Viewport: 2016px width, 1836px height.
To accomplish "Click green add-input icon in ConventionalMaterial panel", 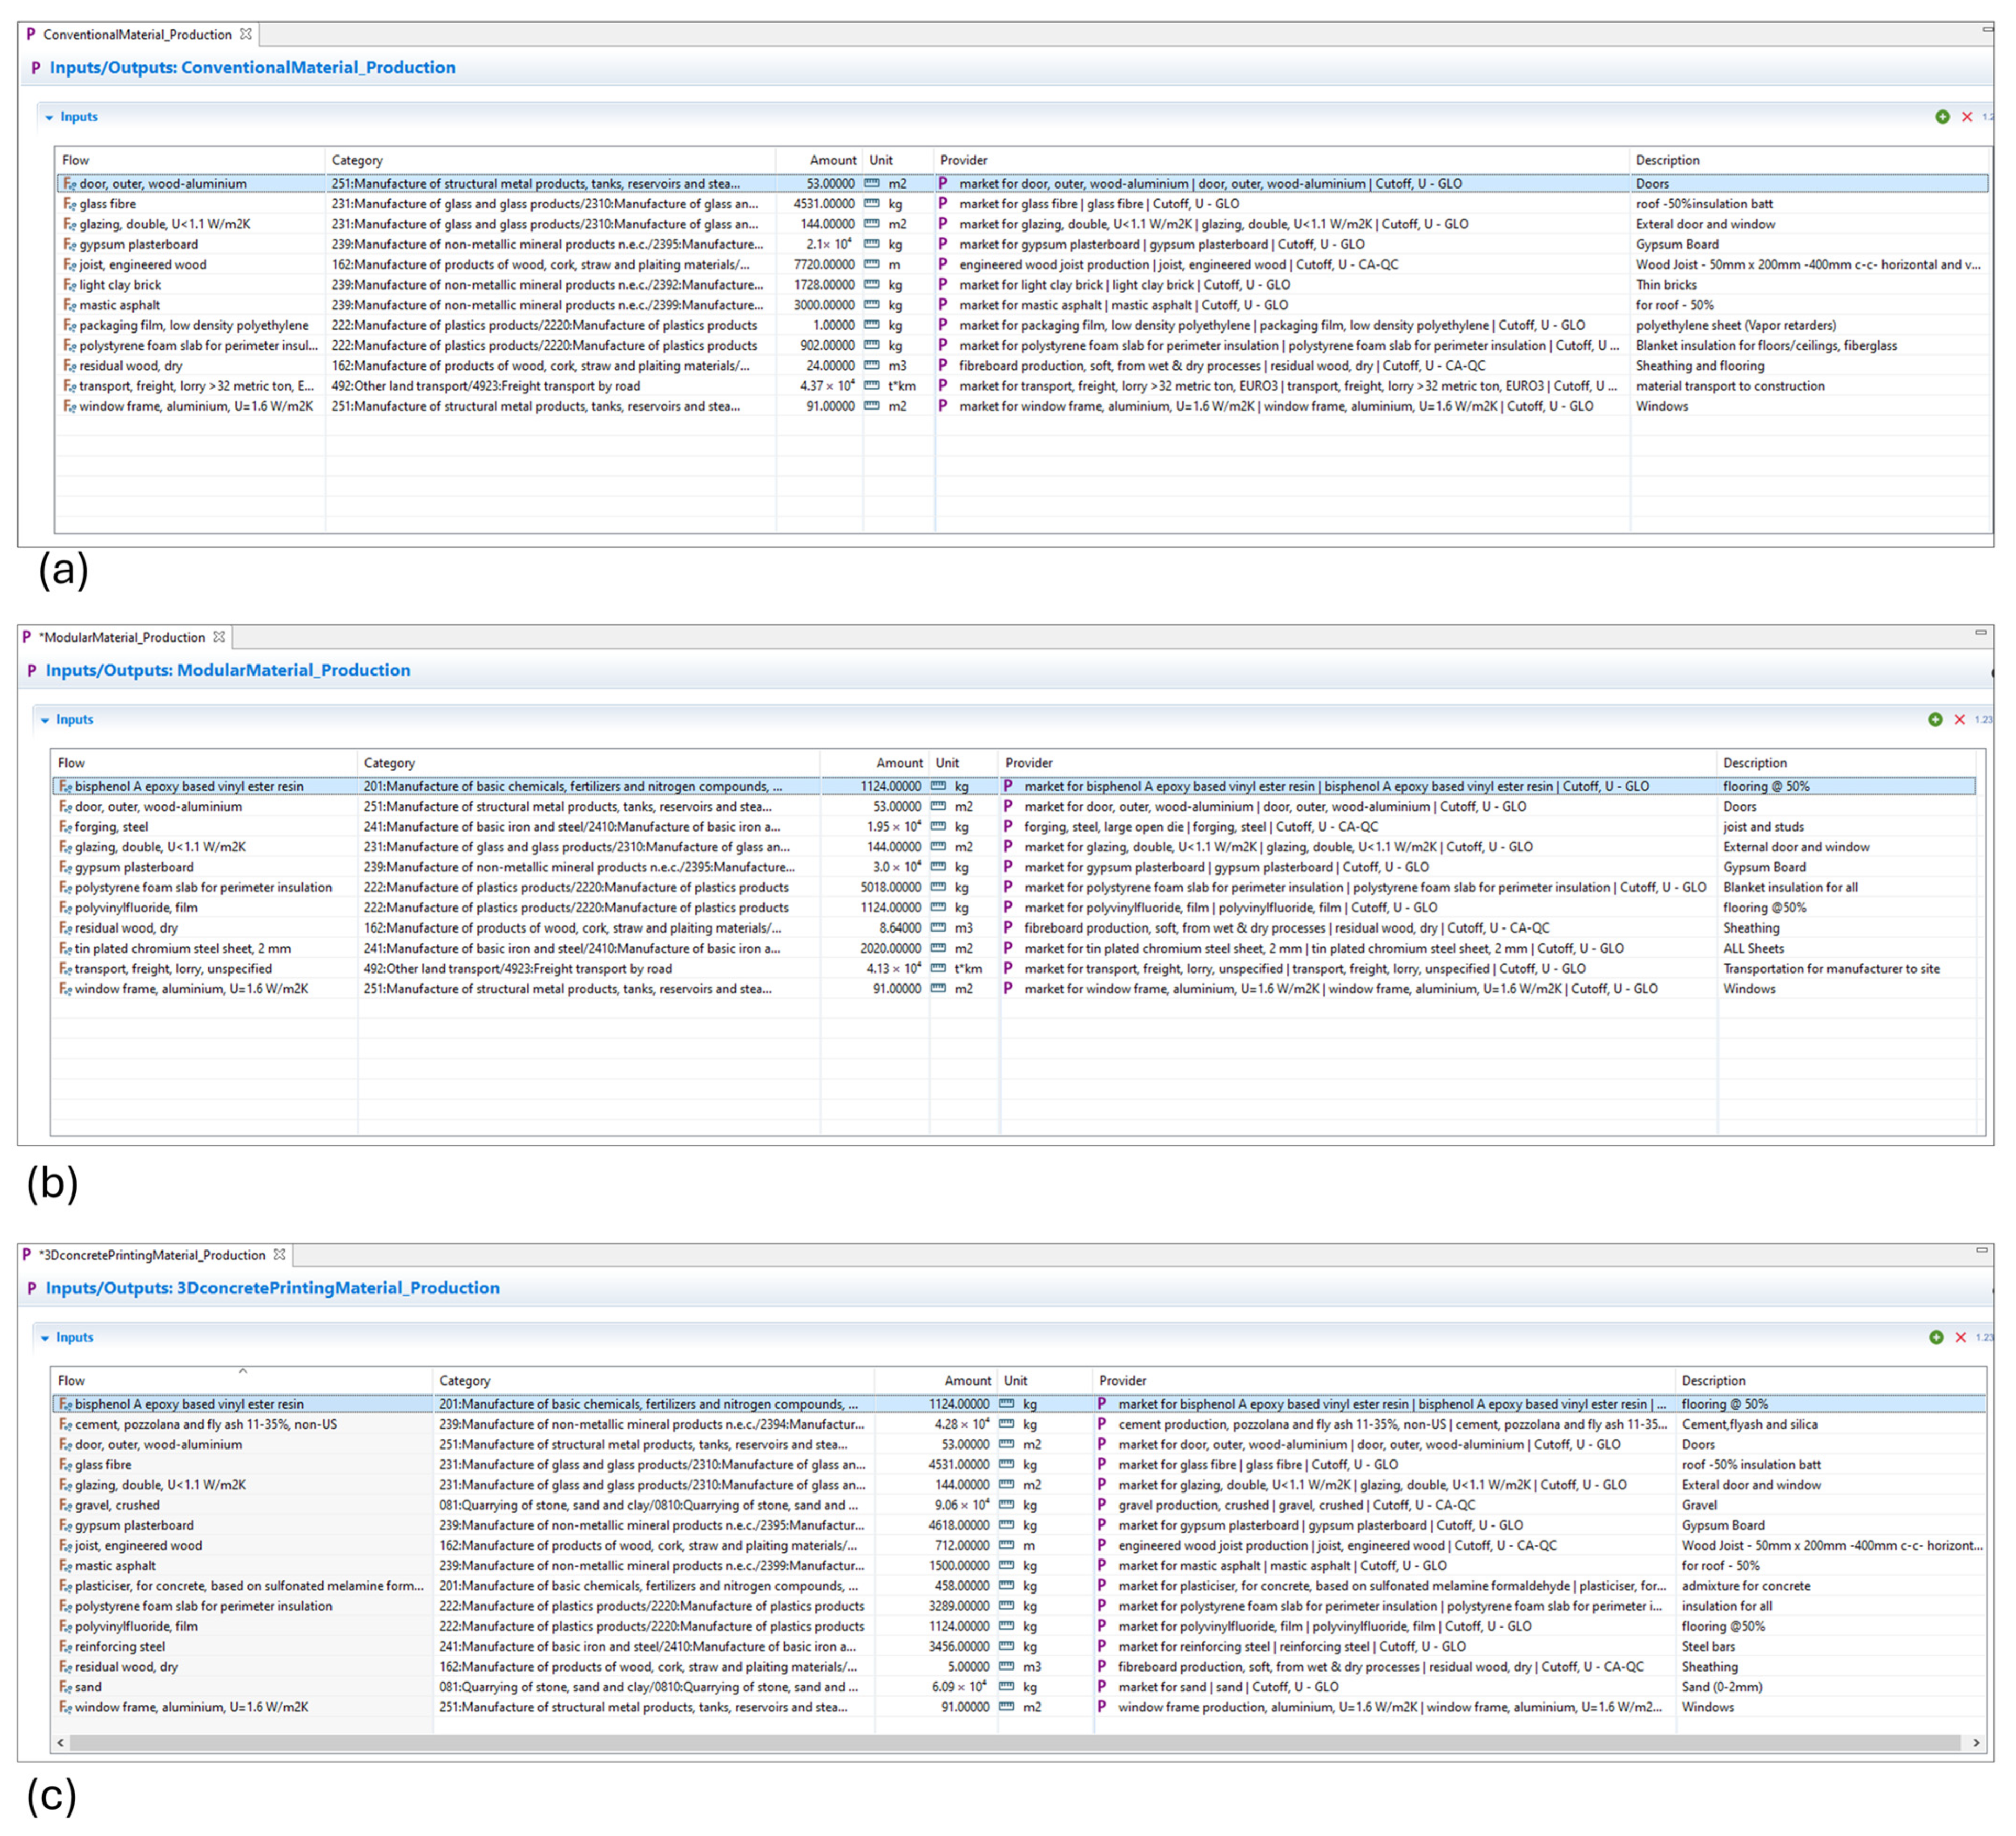I will coord(1942,117).
